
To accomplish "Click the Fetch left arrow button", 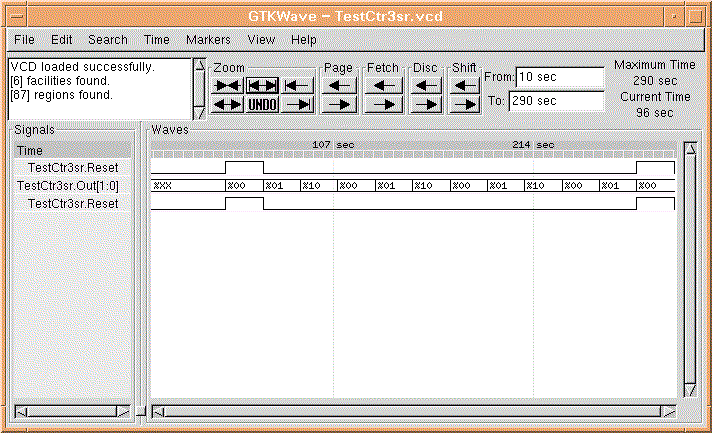I will (x=384, y=85).
